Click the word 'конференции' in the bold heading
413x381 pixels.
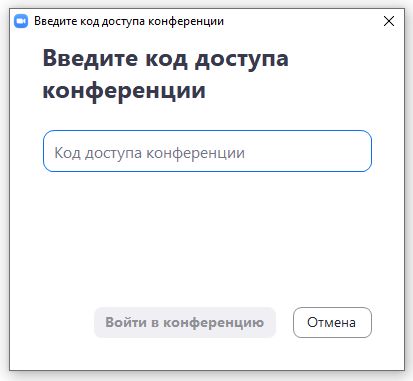(x=124, y=91)
